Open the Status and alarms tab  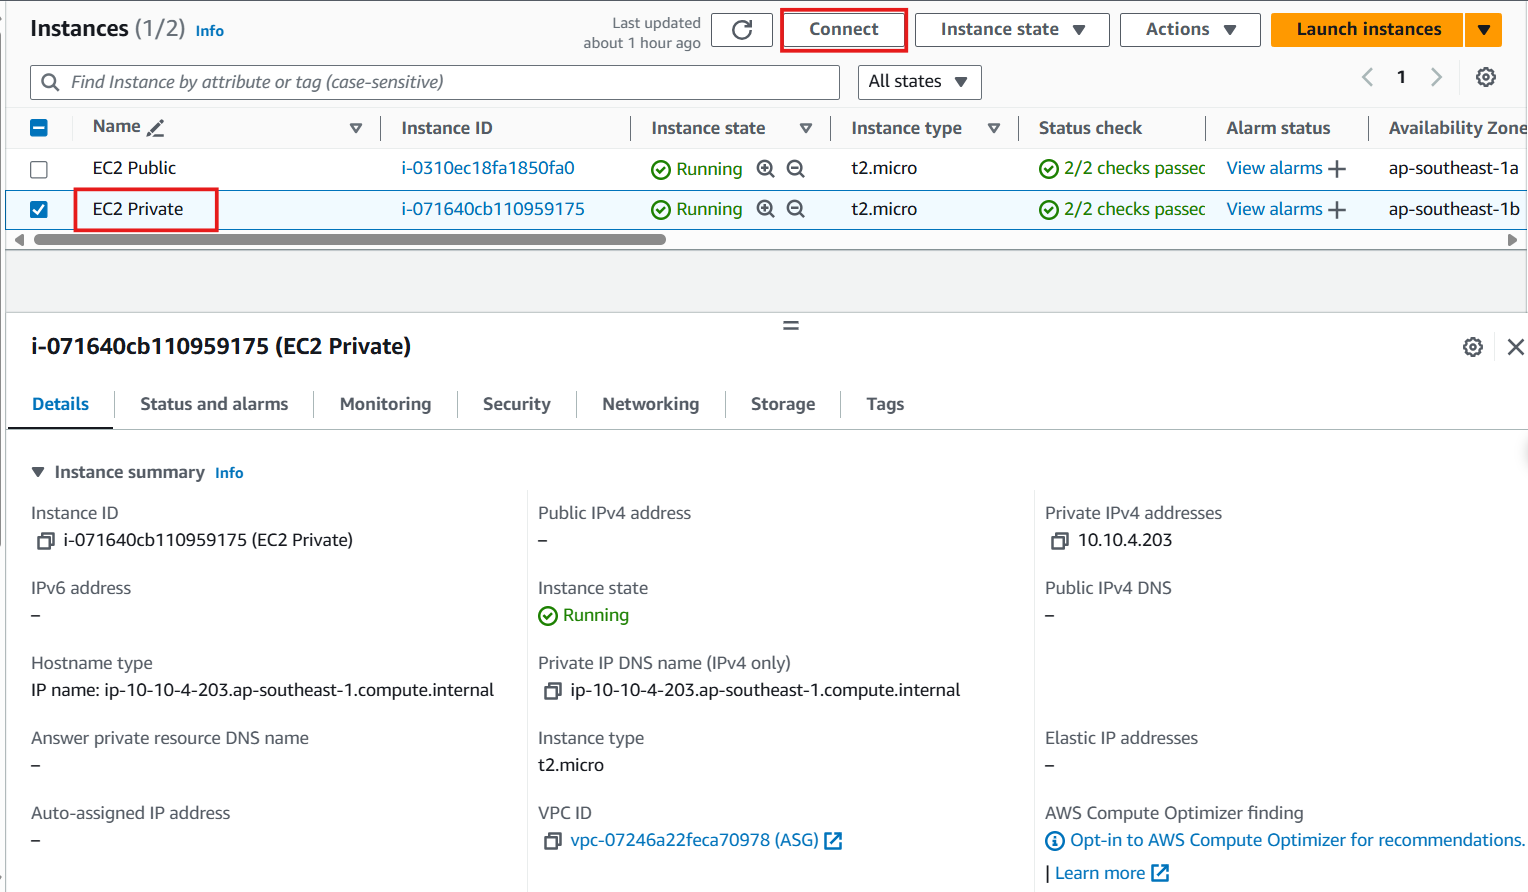click(x=214, y=404)
